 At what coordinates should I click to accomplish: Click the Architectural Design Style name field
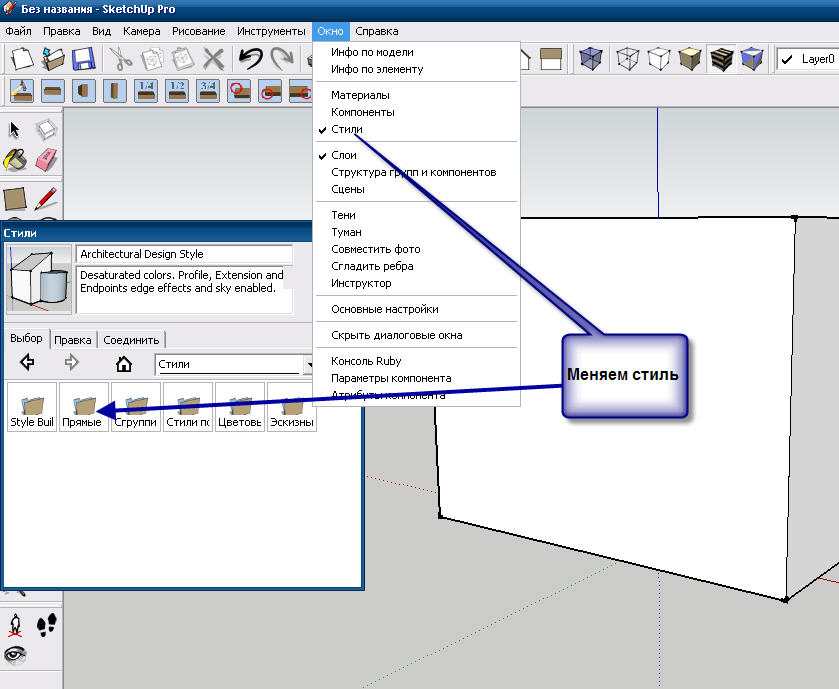[x=184, y=254]
